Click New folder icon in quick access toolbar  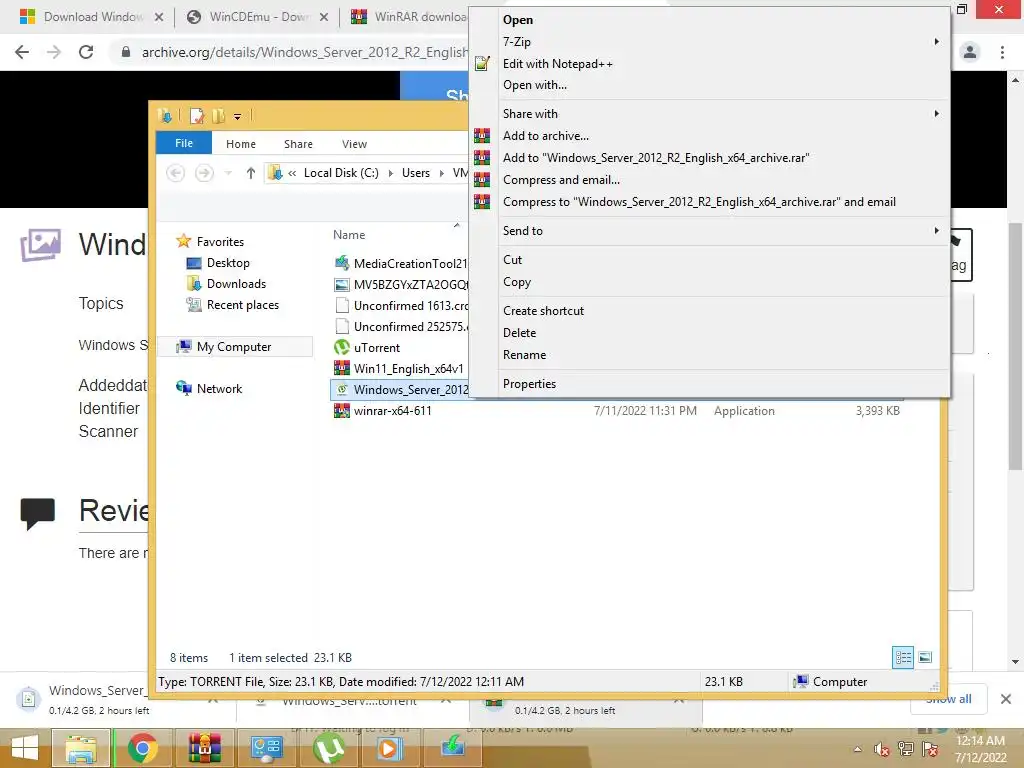(x=218, y=116)
